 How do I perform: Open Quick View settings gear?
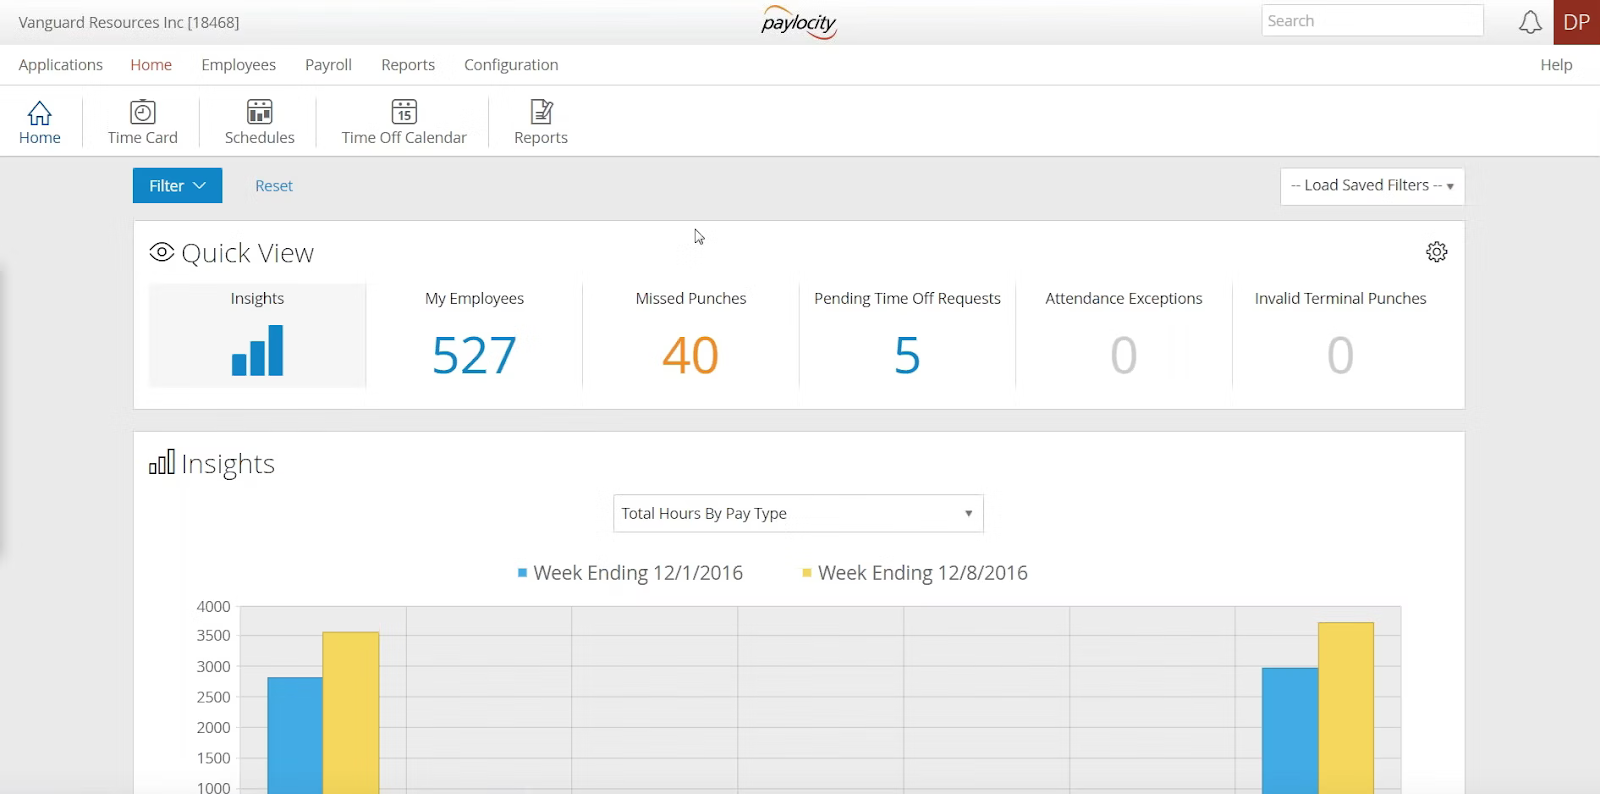(x=1437, y=252)
